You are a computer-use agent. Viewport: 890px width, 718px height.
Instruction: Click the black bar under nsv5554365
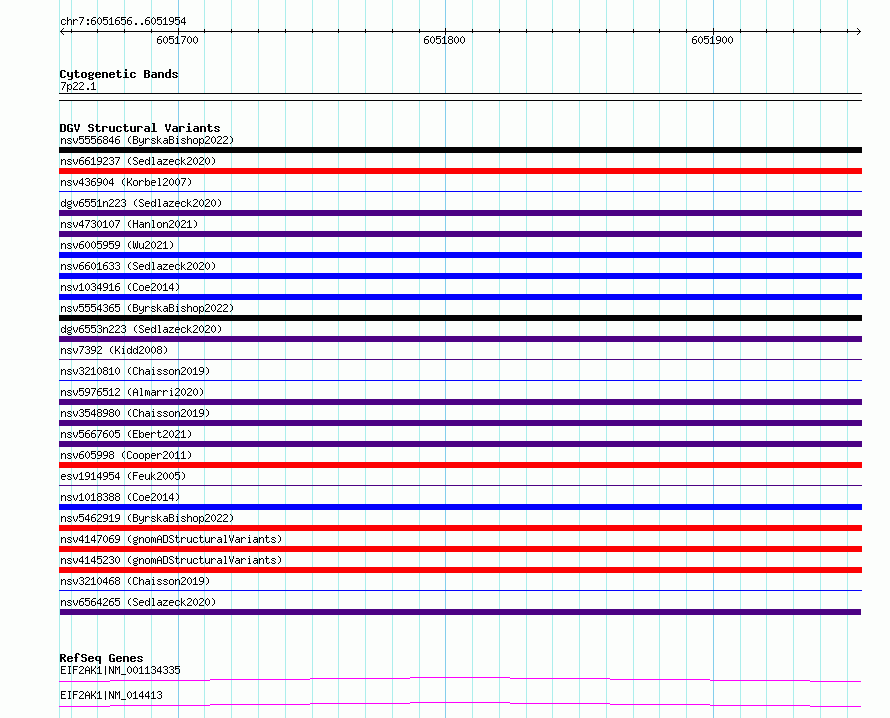click(x=460, y=318)
